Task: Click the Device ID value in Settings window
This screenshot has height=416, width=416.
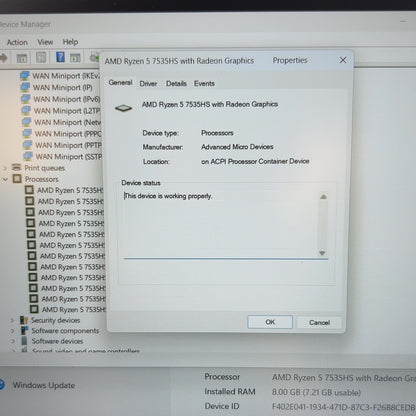Action: tap(344, 407)
